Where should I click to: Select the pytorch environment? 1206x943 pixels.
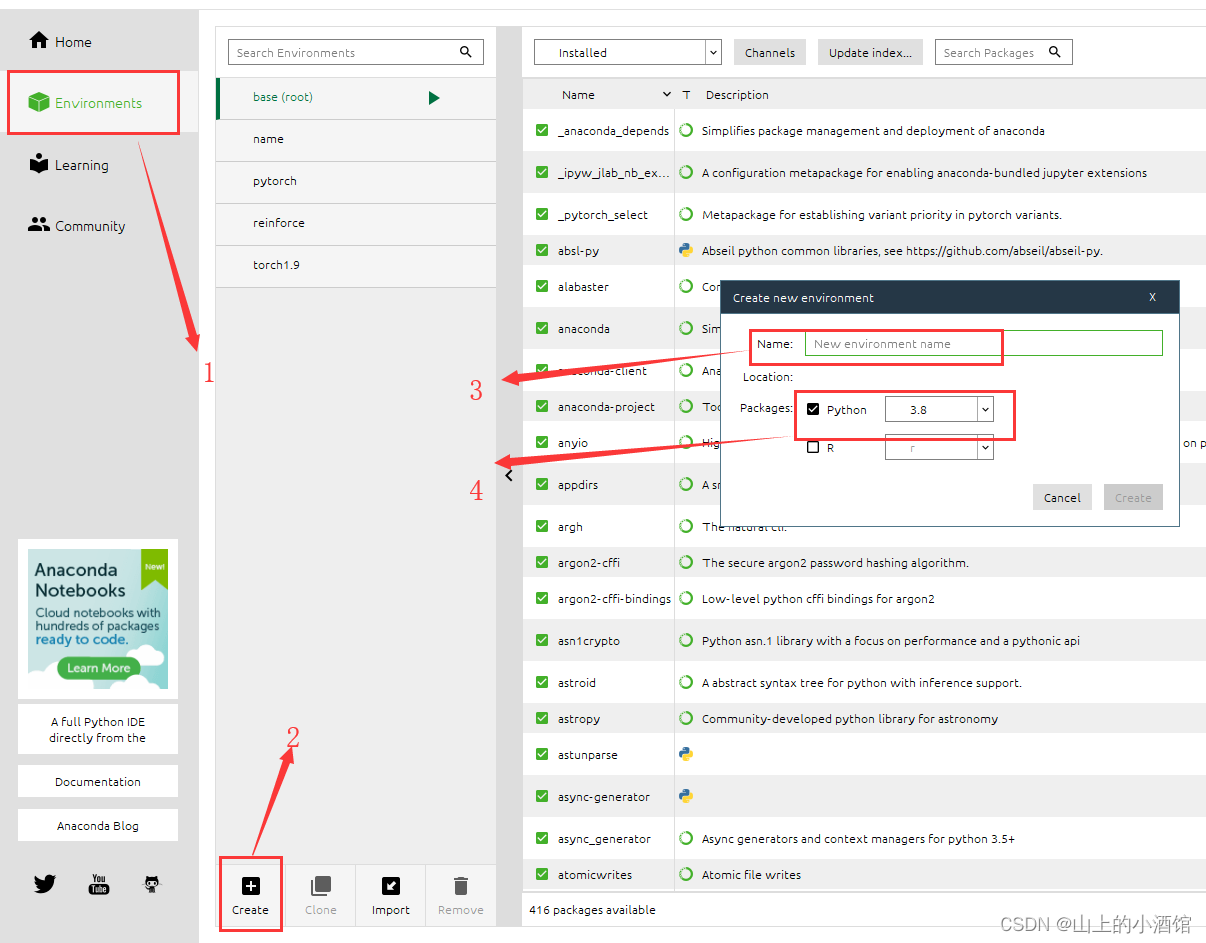(x=356, y=181)
